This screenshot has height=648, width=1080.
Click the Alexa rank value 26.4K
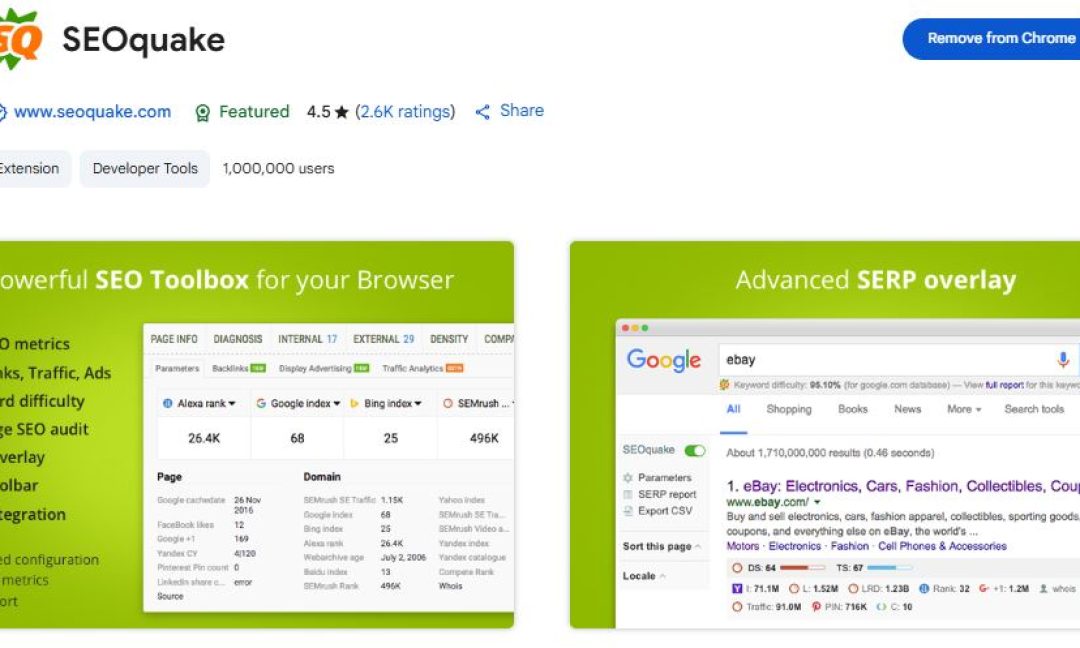204,438
